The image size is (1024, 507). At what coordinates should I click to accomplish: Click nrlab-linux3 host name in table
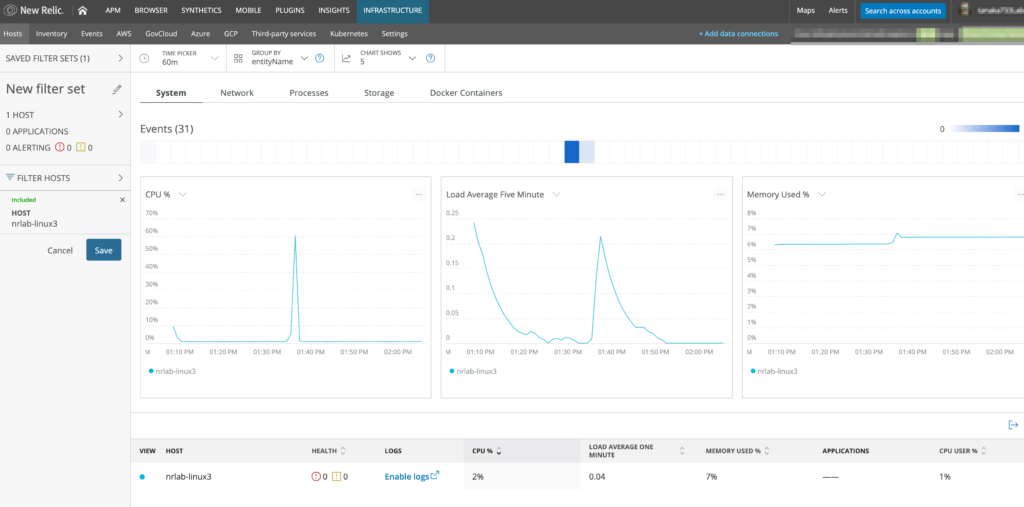[x=189, y=477]
